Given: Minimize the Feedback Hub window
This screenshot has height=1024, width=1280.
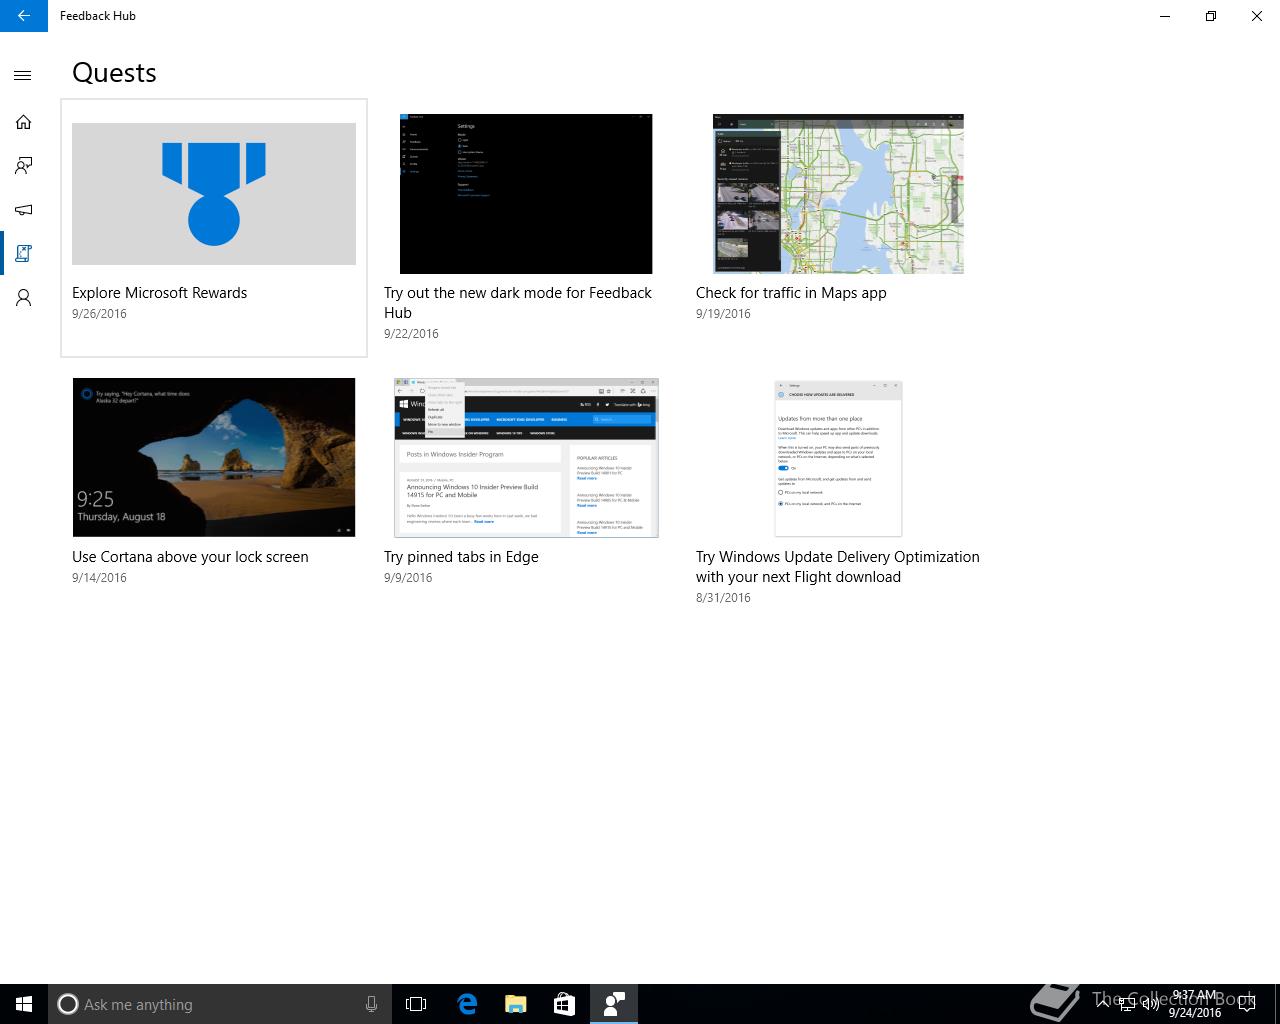Looking at the screenshot, I should pos(1165,16).
